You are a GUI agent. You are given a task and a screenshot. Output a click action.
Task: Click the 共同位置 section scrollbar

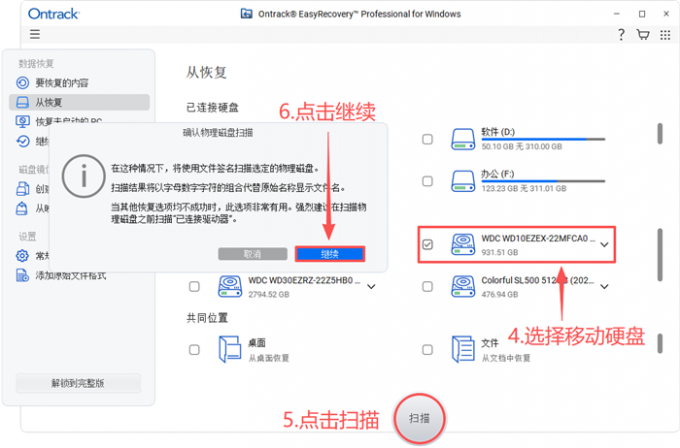(660, 343)
